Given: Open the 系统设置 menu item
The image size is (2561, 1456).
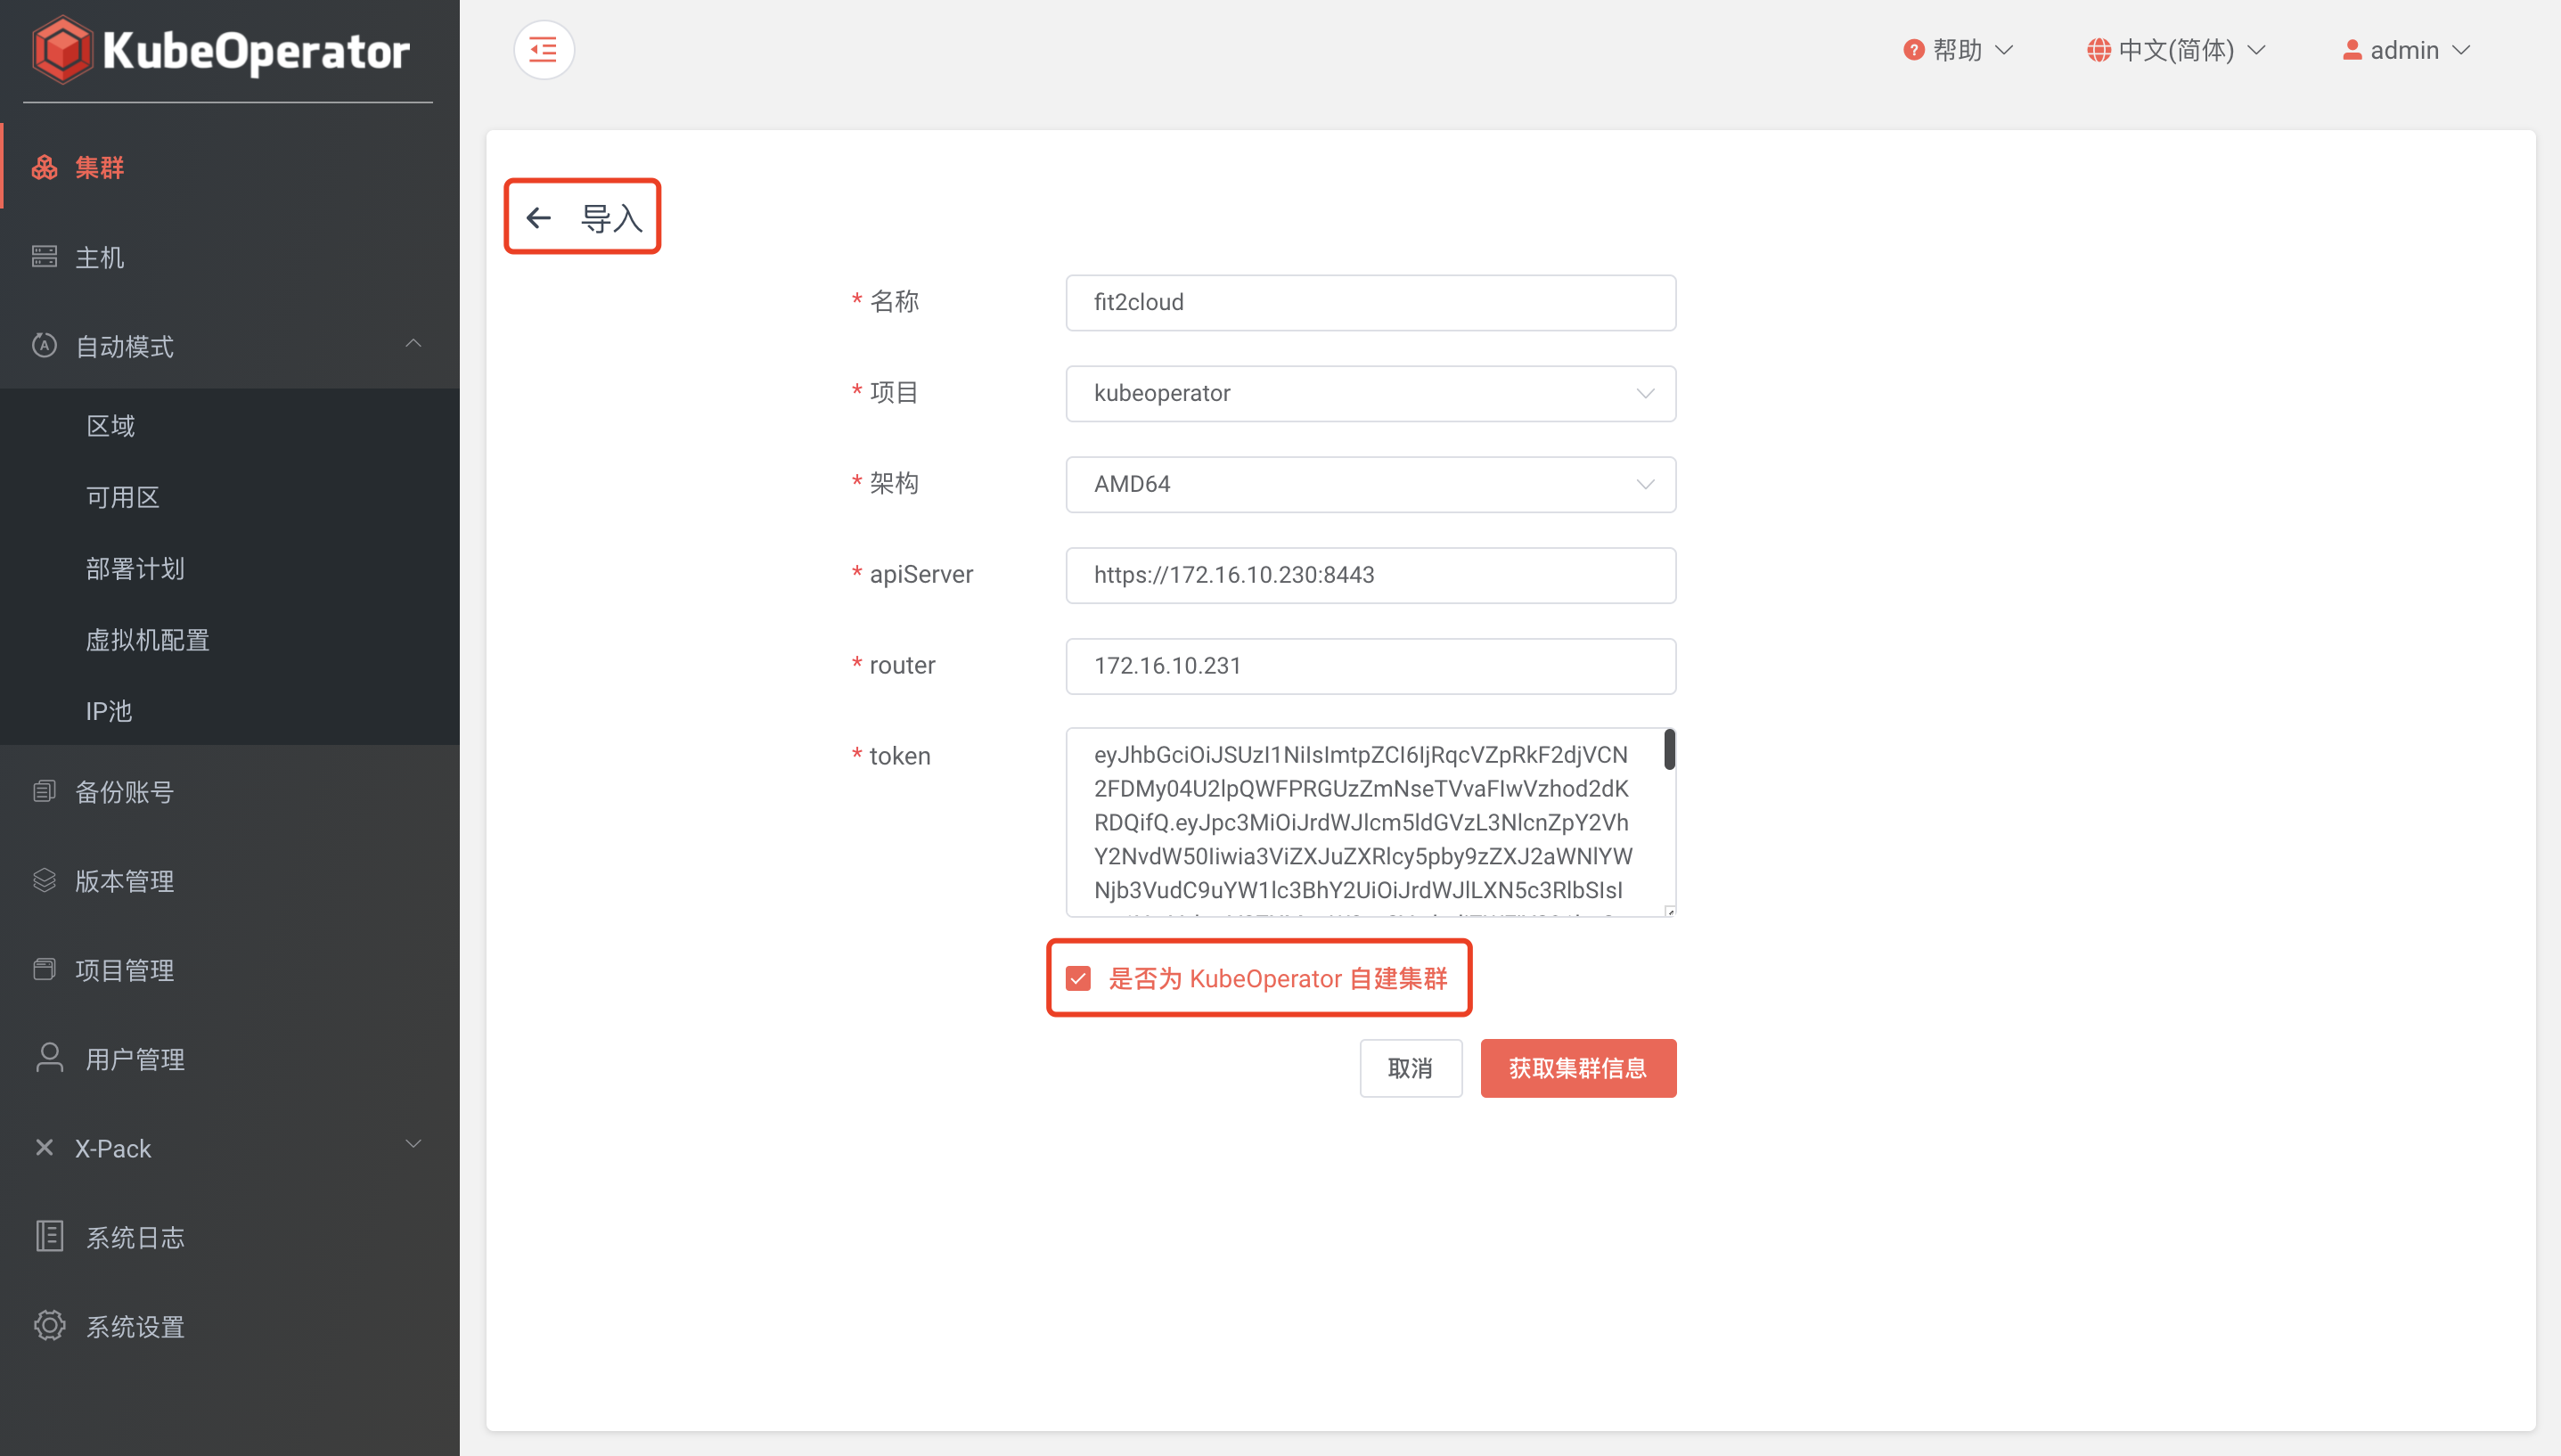Looking at the screenshot, I should click(230, 1326).
